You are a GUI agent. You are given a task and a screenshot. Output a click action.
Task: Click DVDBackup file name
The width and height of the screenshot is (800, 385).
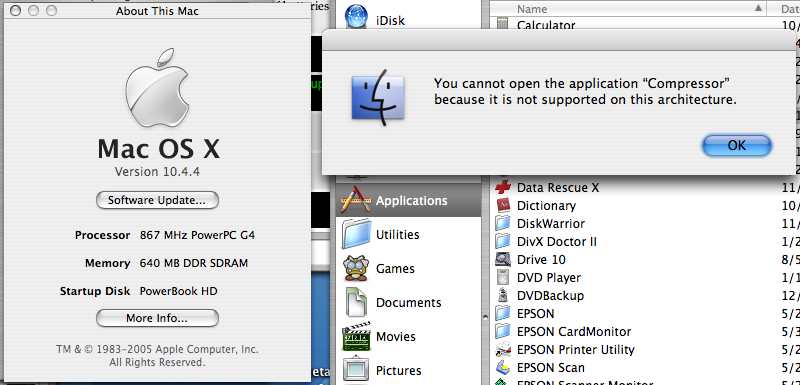[x=551, y=296]
